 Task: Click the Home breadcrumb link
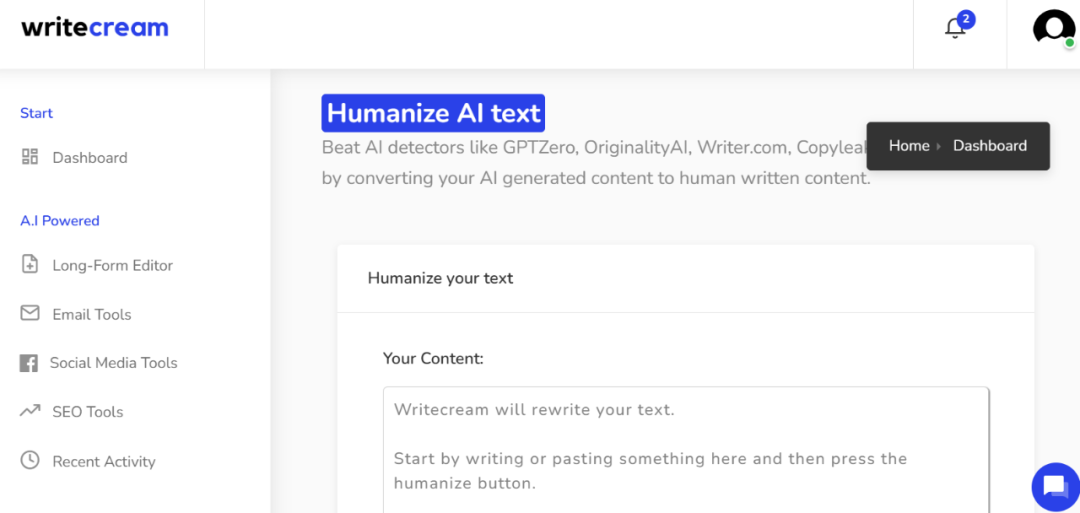click(x=909, y=146)
